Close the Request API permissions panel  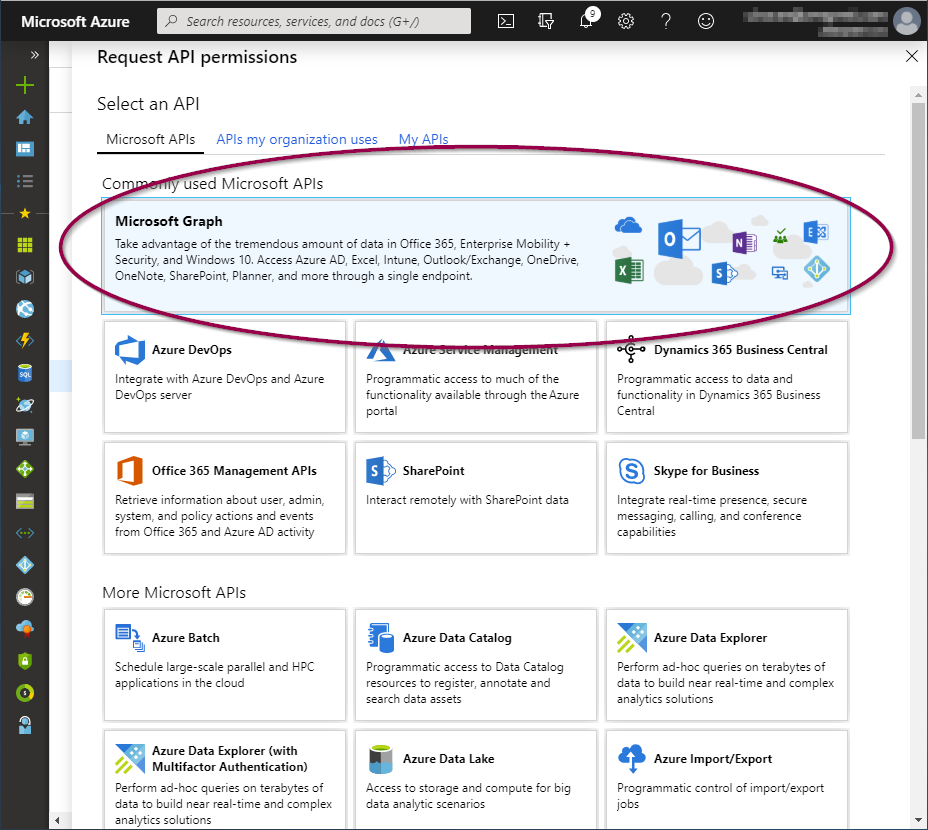tap(912, 56)
